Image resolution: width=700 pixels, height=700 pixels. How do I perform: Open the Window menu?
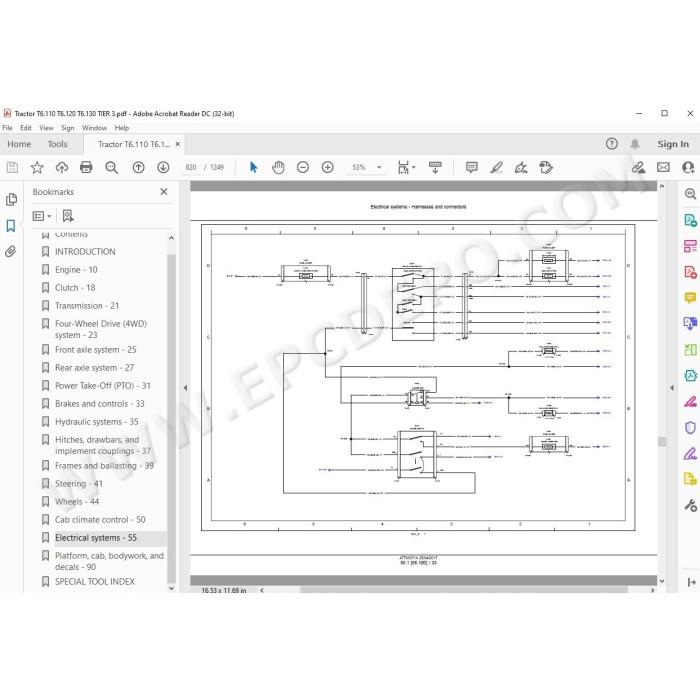coord(94,128)
